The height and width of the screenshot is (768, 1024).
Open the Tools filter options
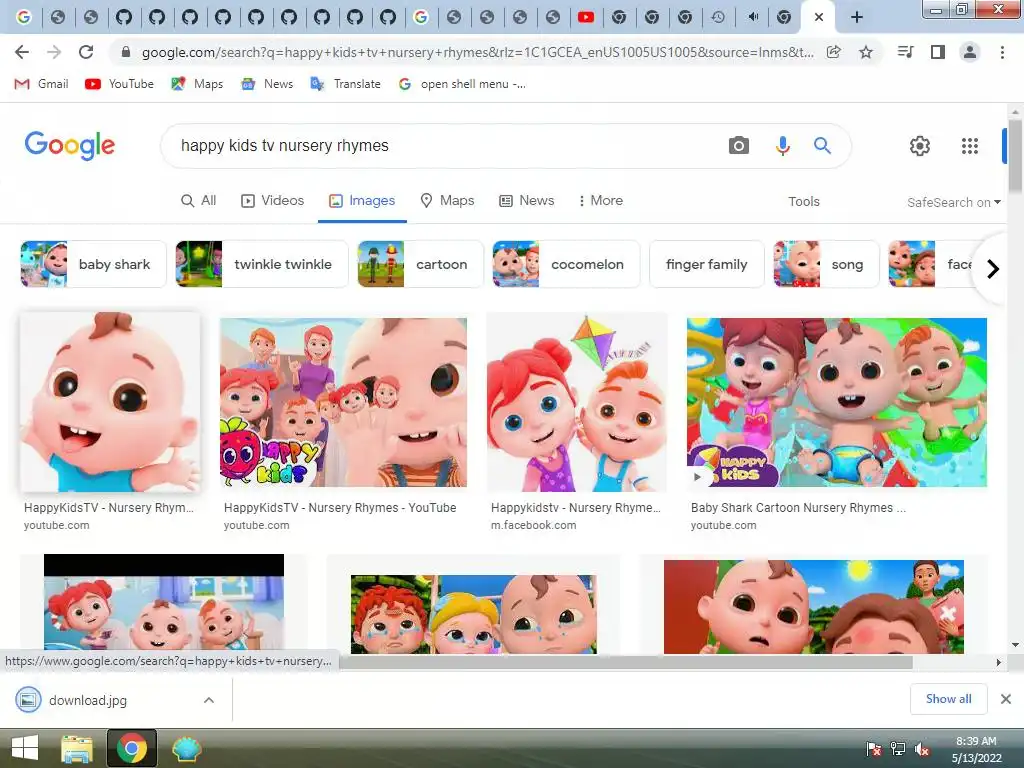click(x=803, y=201)
